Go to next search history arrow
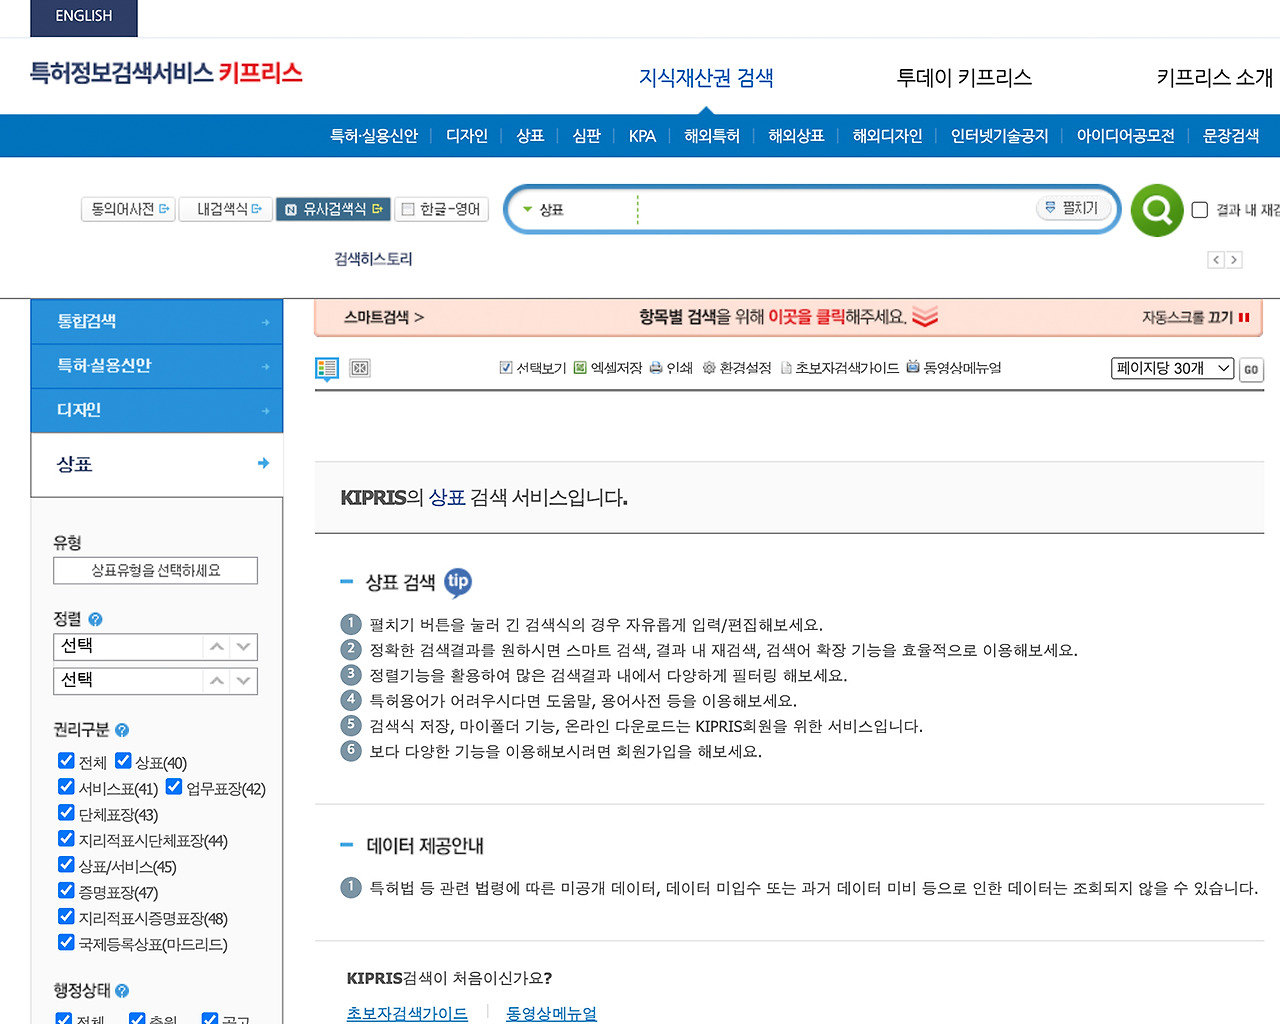1280x1024 pixels. click(1234, 260)
